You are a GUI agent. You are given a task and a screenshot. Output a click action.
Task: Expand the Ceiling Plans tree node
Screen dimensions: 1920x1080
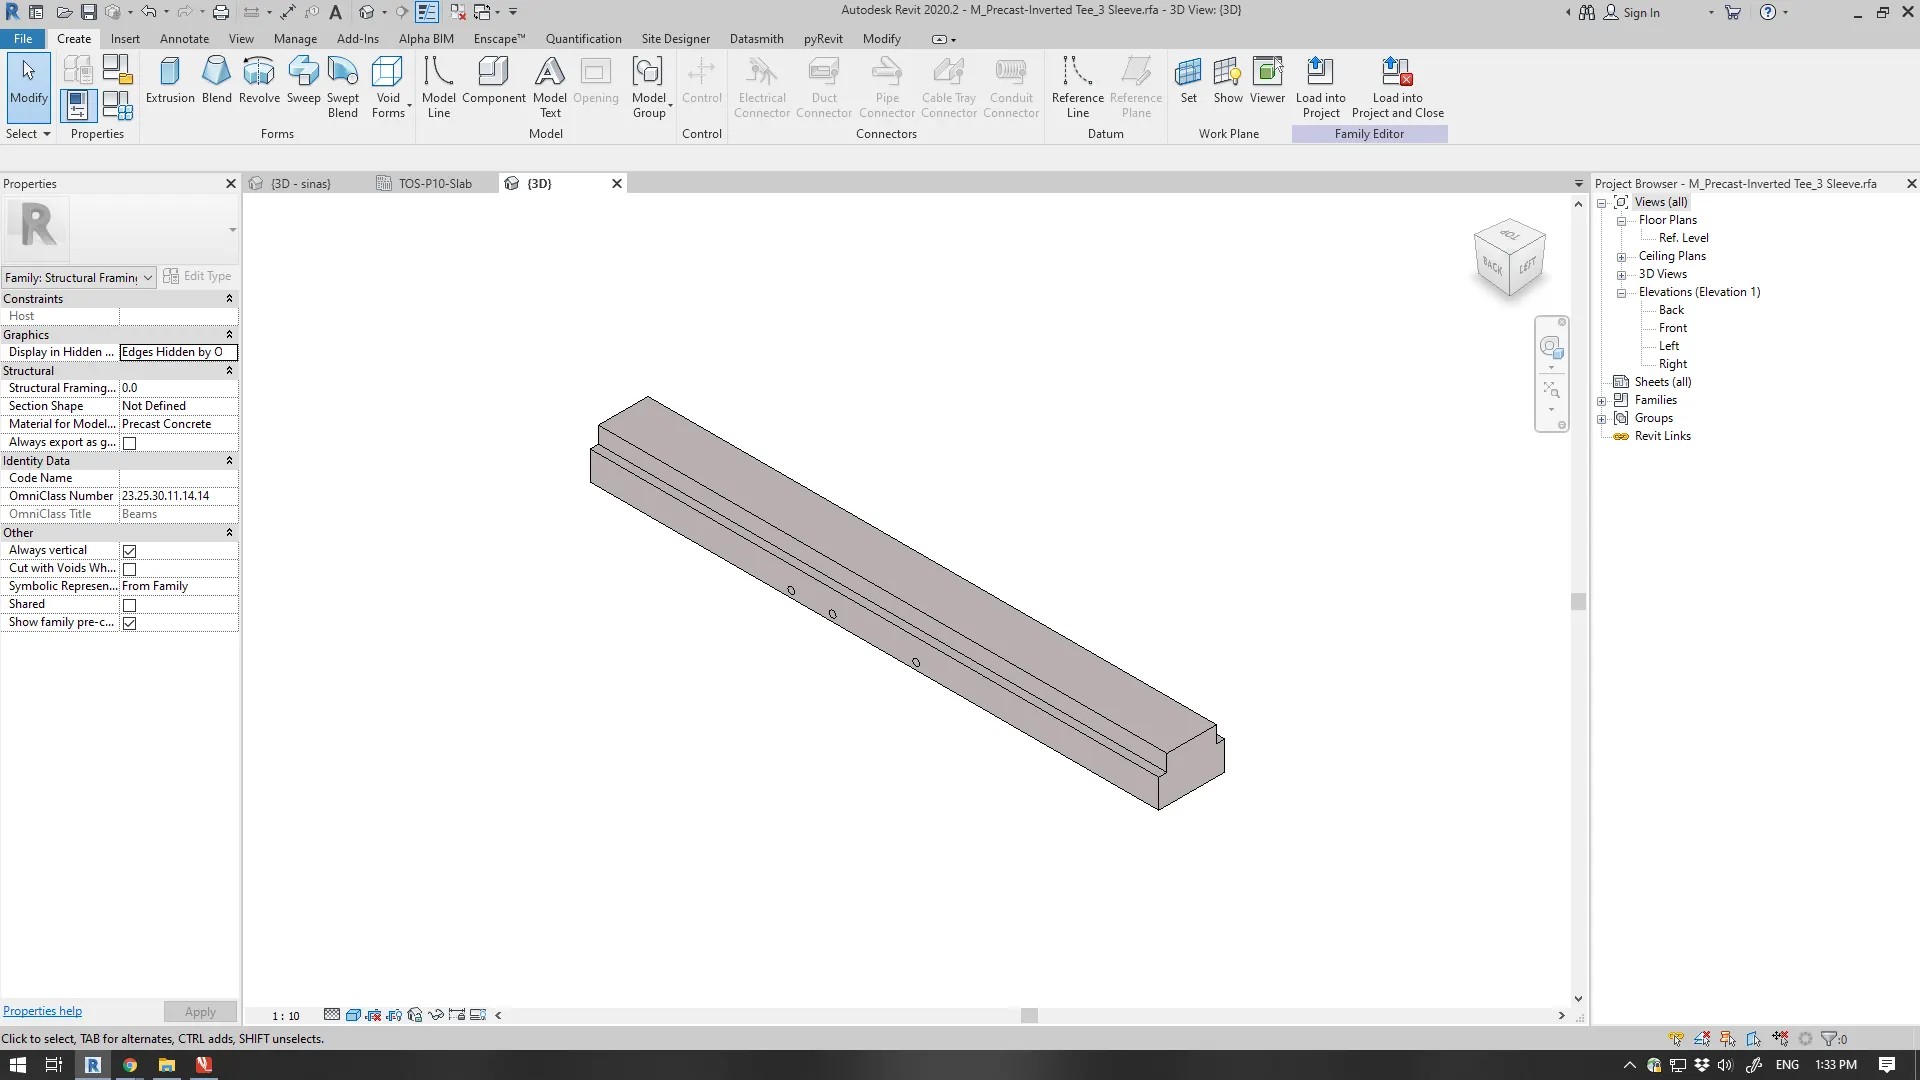tap(1621, 257)
